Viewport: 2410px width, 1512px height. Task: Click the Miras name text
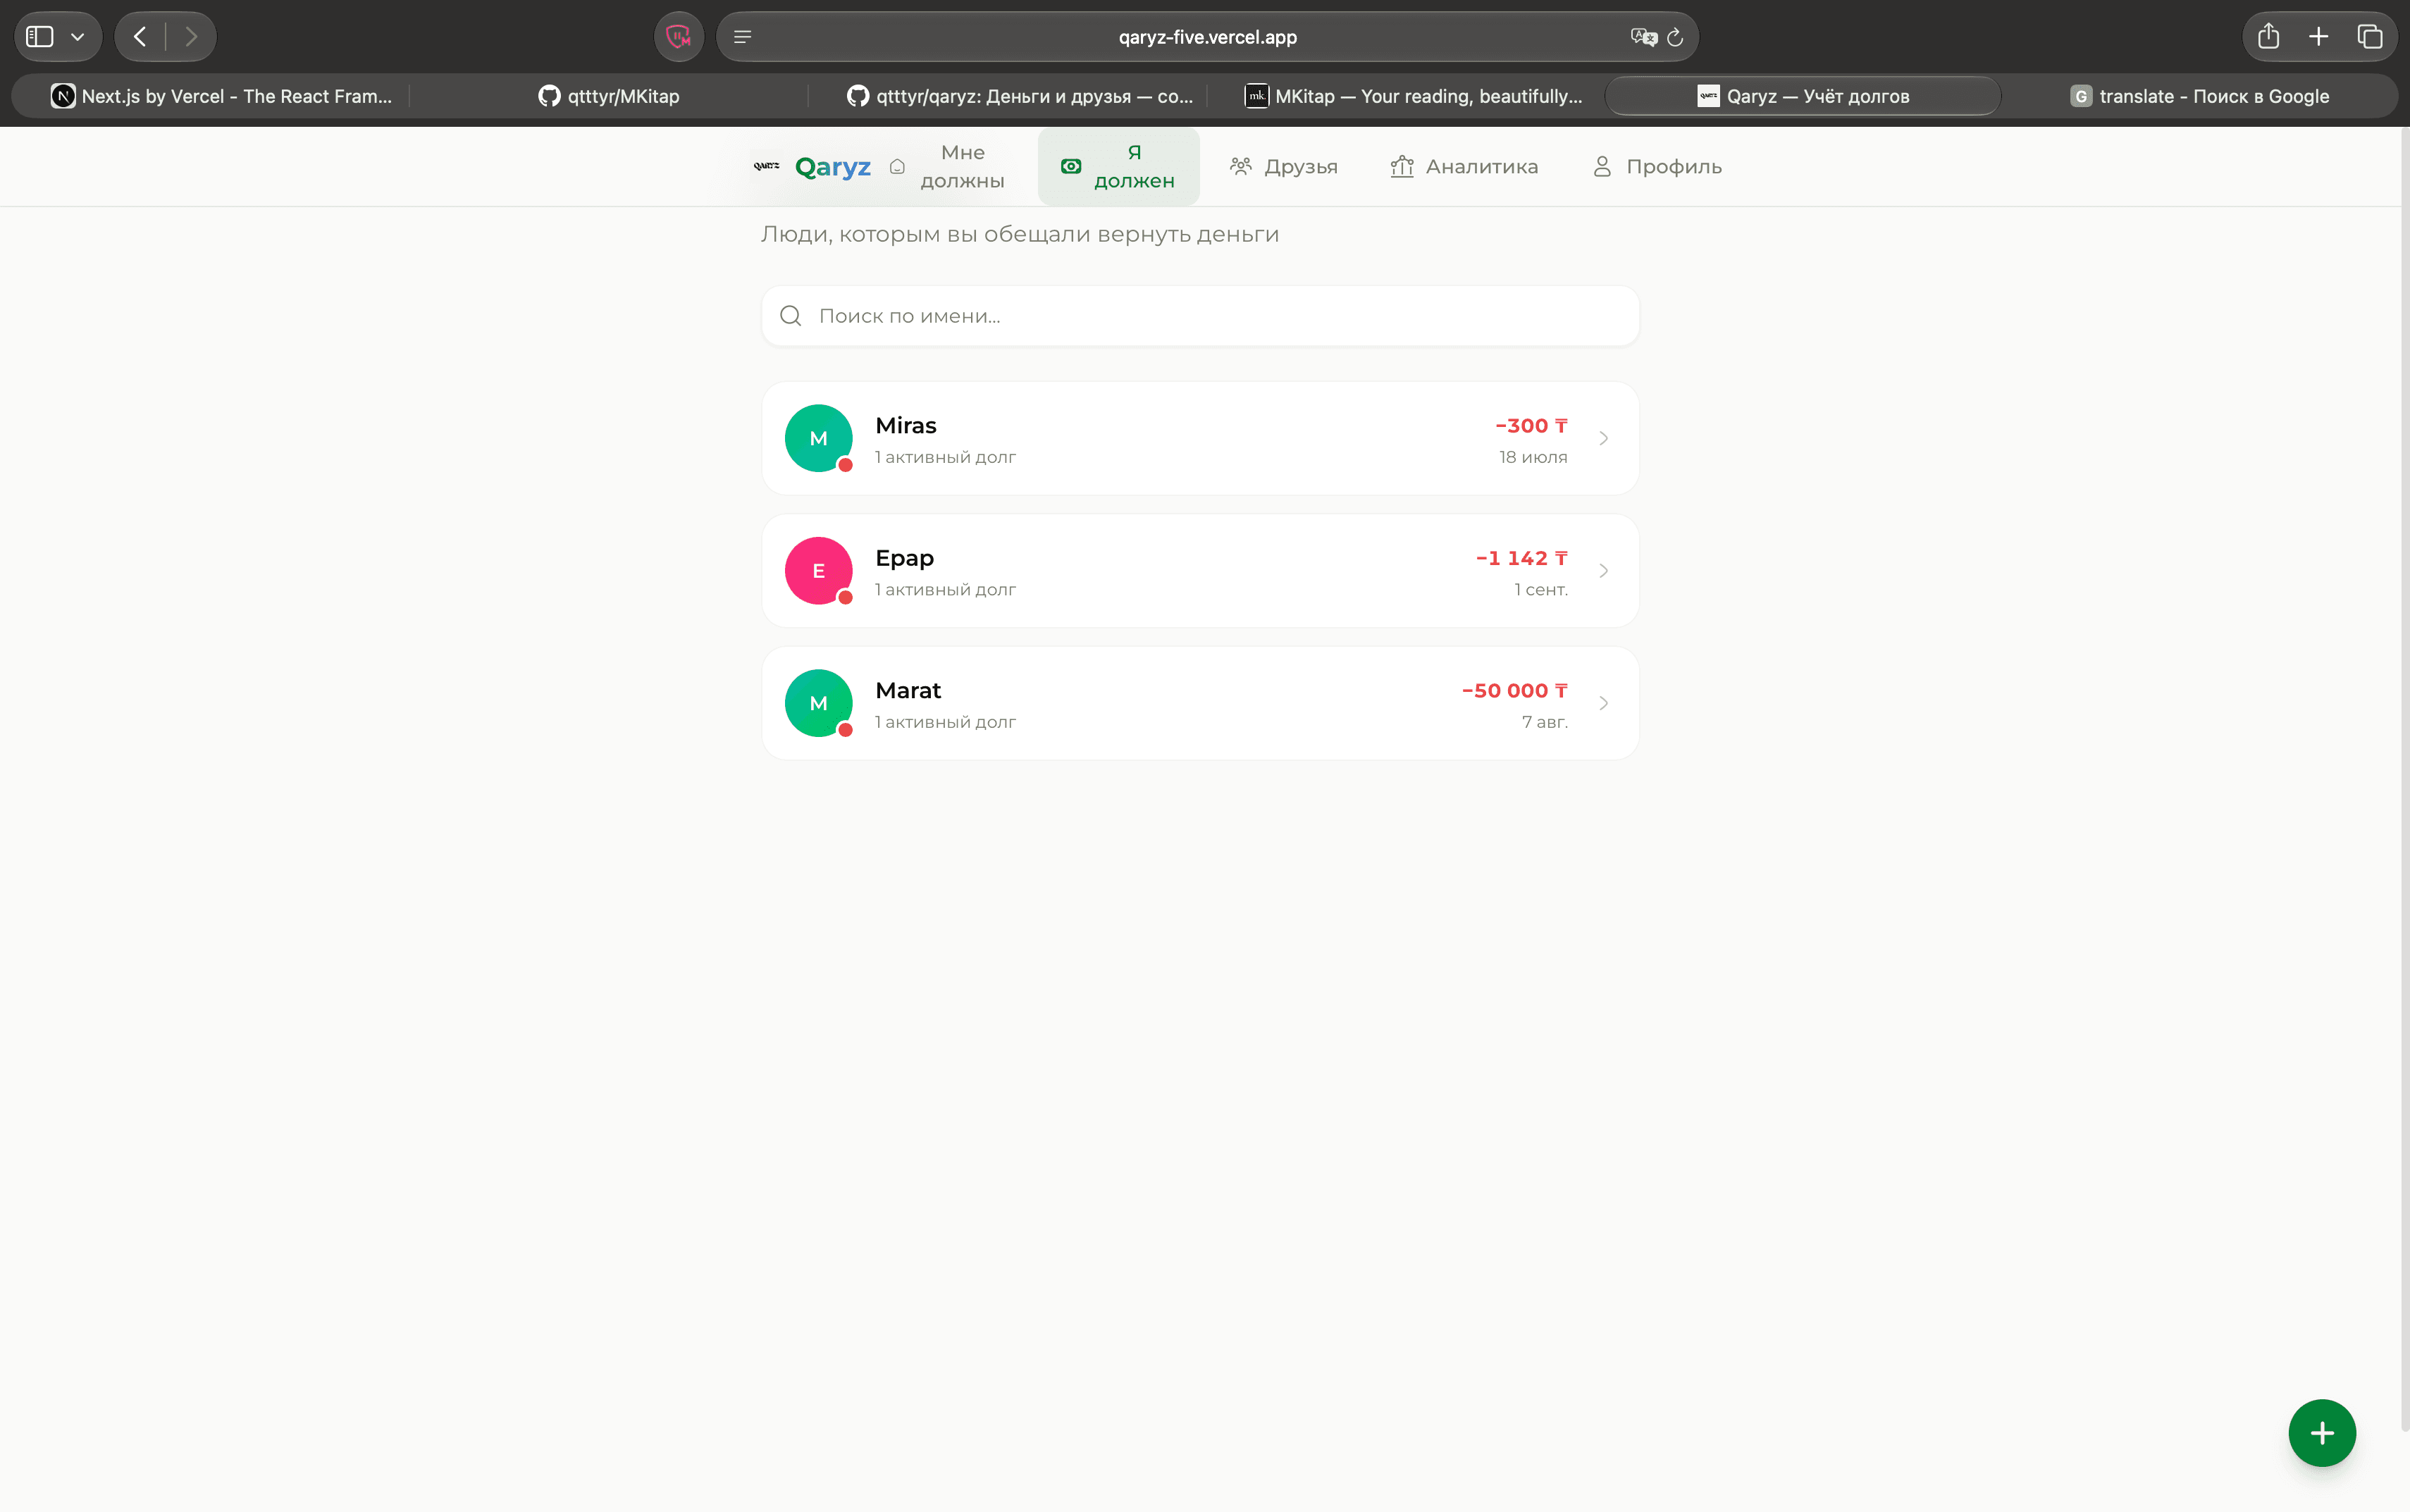click(905, 425)
